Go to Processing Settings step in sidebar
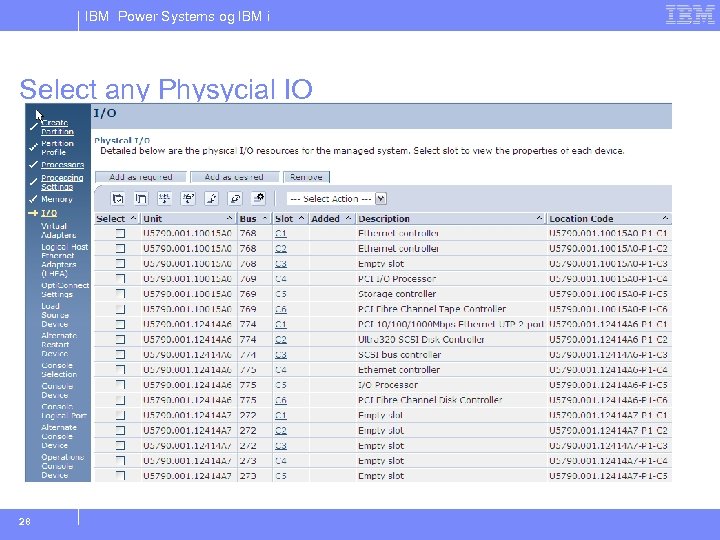Image resolution: width=720 pixels, height=540 pixels. point(62,182)
